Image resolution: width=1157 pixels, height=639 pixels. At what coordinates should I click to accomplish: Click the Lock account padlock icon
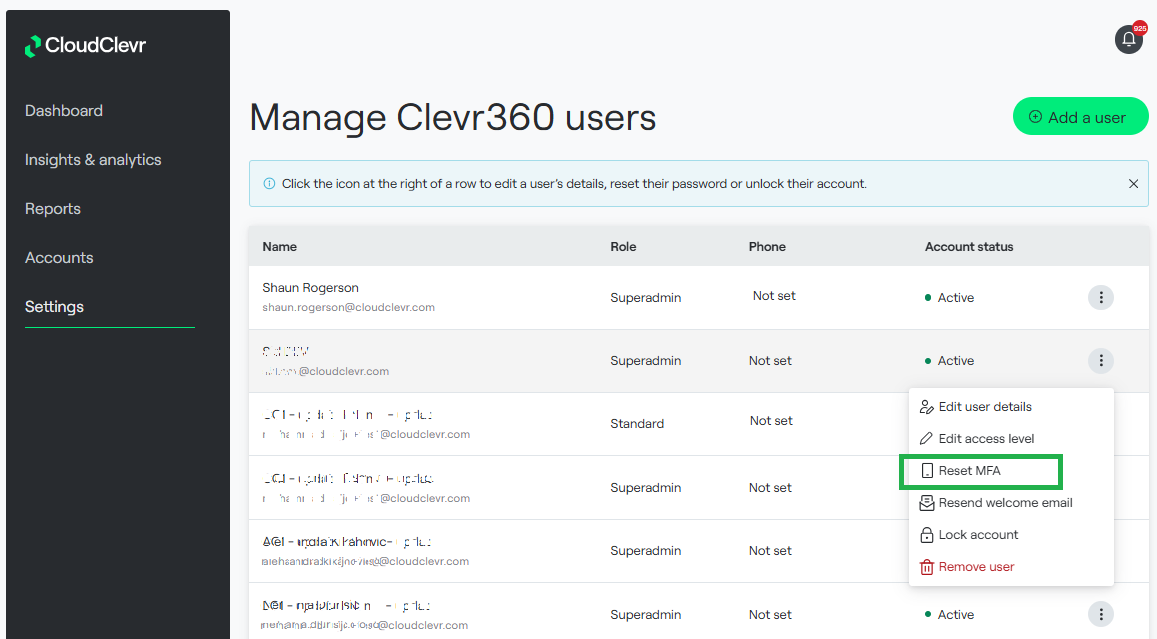927,535
